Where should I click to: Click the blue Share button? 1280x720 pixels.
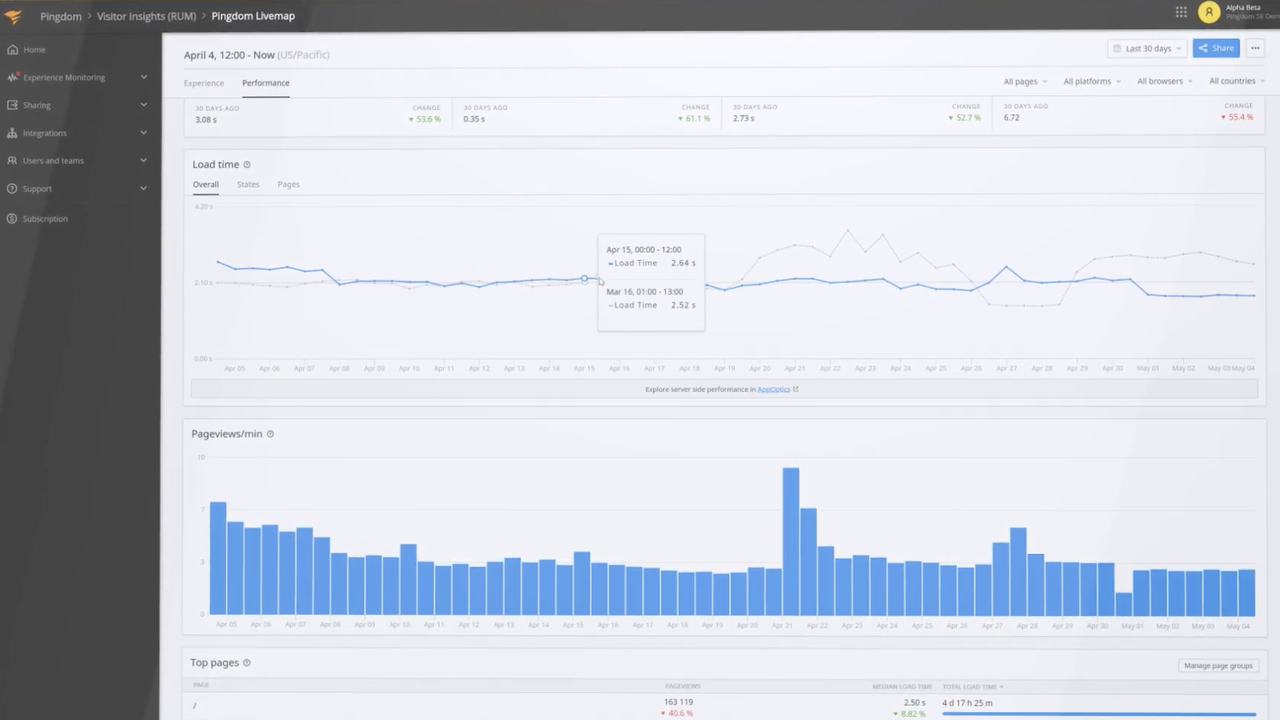(x=1216, y=47)
